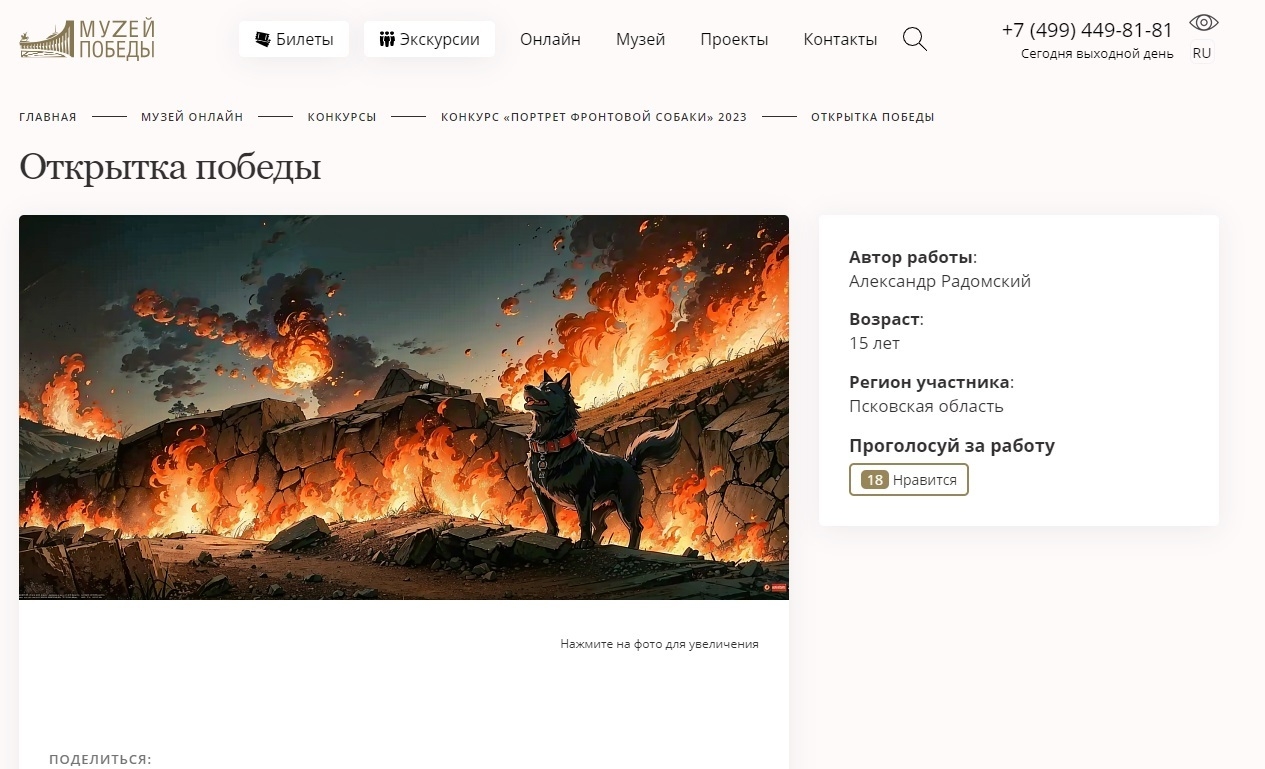This screenshot has height=769, width=1265.
Task: Vote with the Нравится button
Action: (x=909, y=480)
